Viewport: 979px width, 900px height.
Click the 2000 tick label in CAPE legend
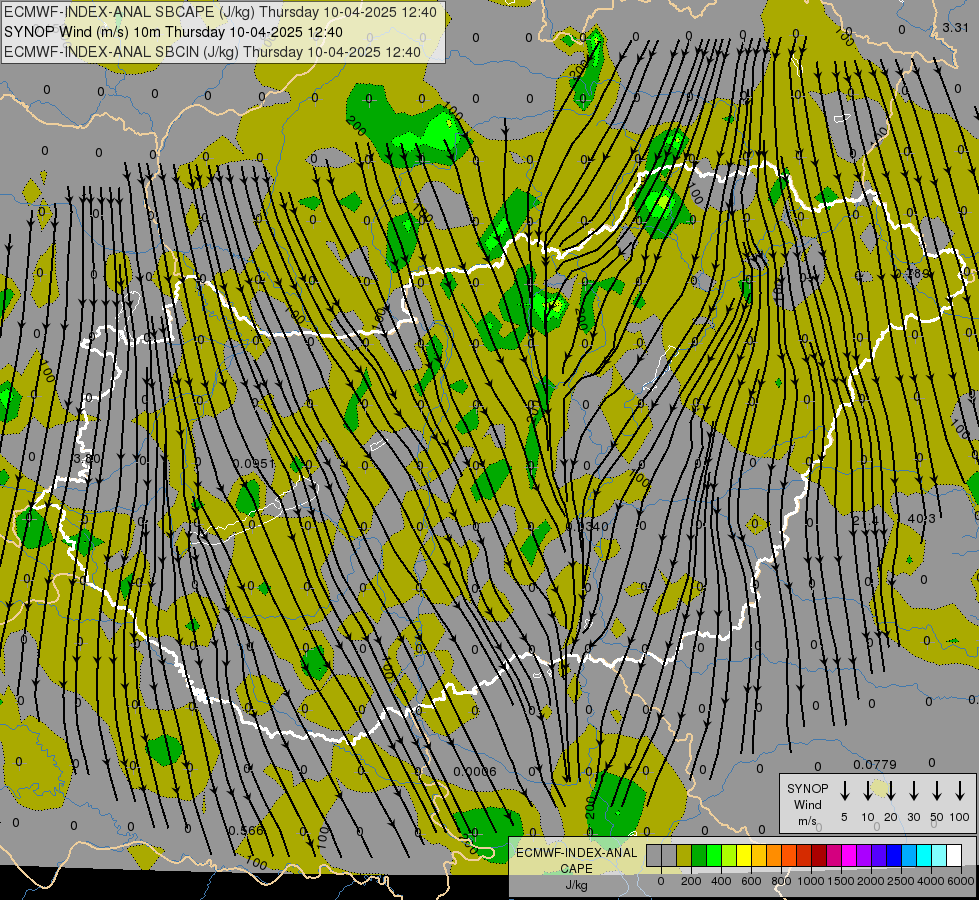(871, 881)
